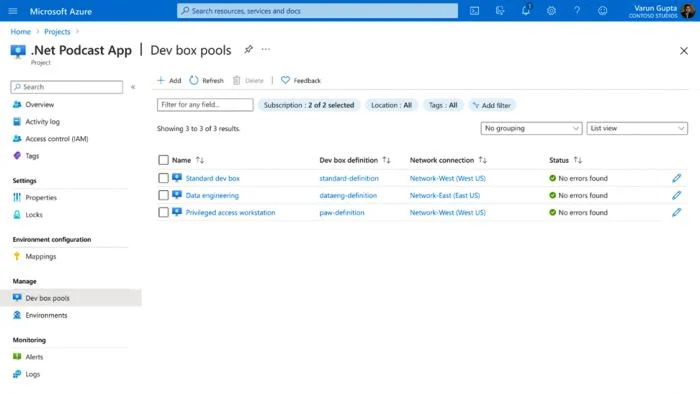
Task: Open the List view dropdown
Action: (x=637, y=128)
